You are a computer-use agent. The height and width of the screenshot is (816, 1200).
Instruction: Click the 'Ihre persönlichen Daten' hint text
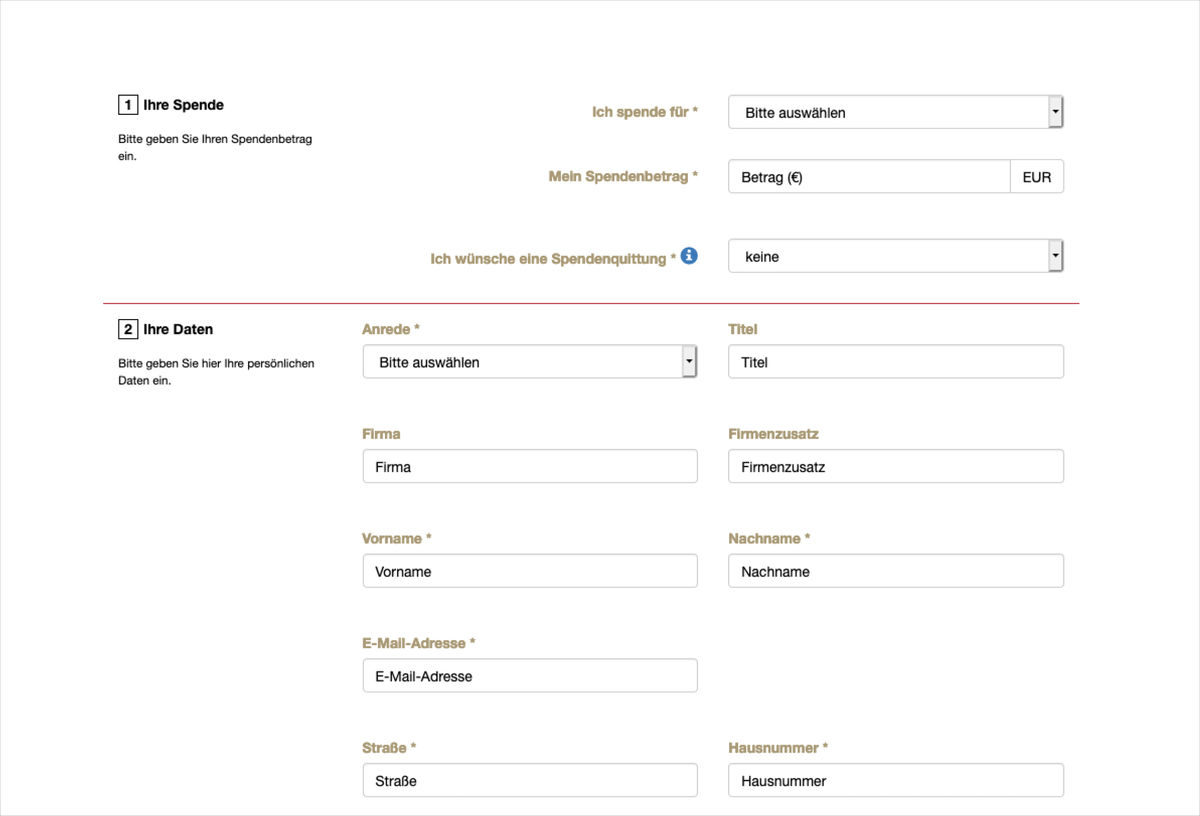[x=216, y=372]
